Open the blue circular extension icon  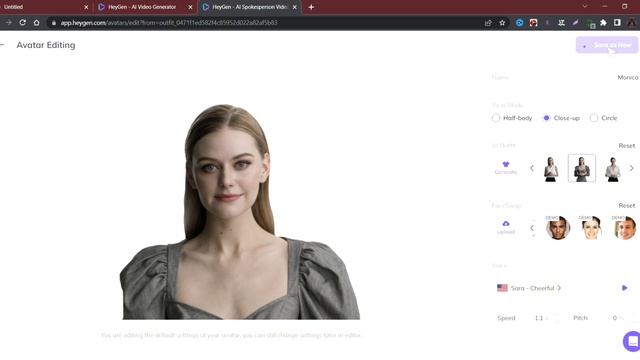519,23
